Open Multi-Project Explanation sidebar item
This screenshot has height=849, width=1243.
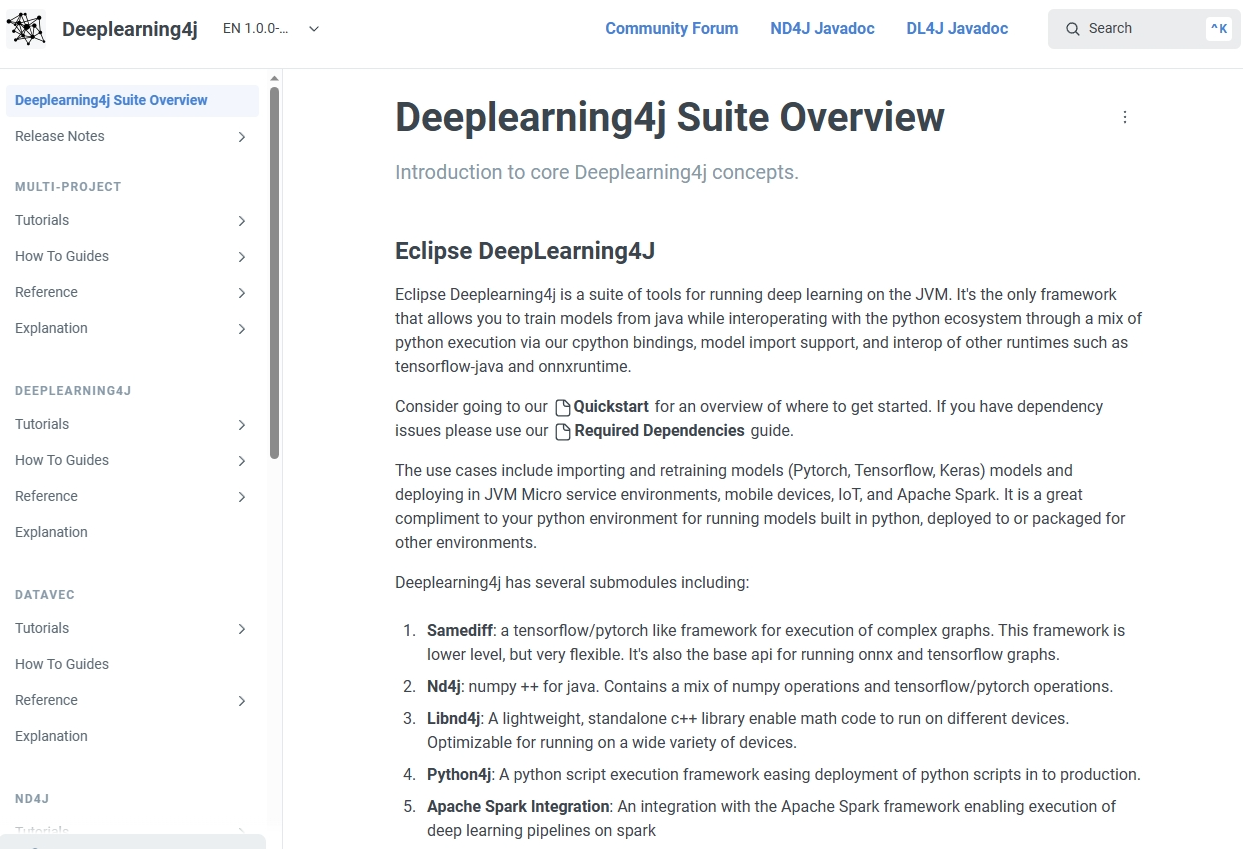click(x=51, y=328)
